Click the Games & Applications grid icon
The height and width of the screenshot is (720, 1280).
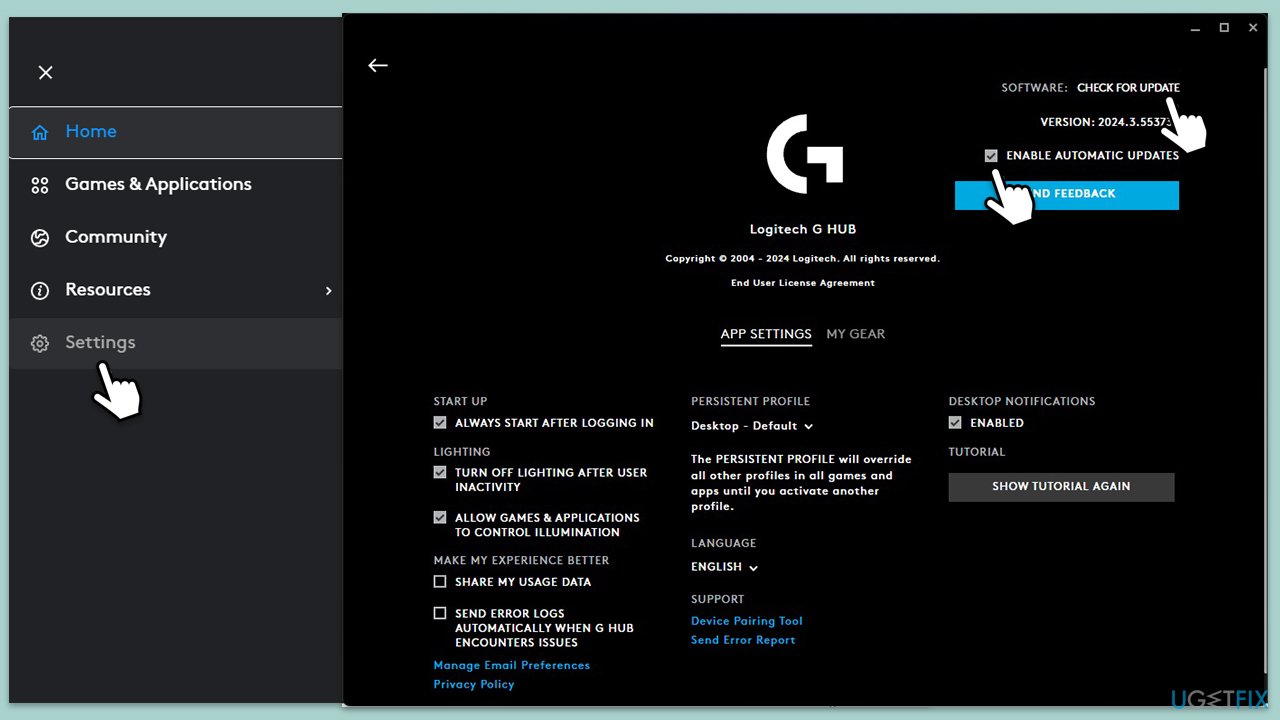[40, 185]
